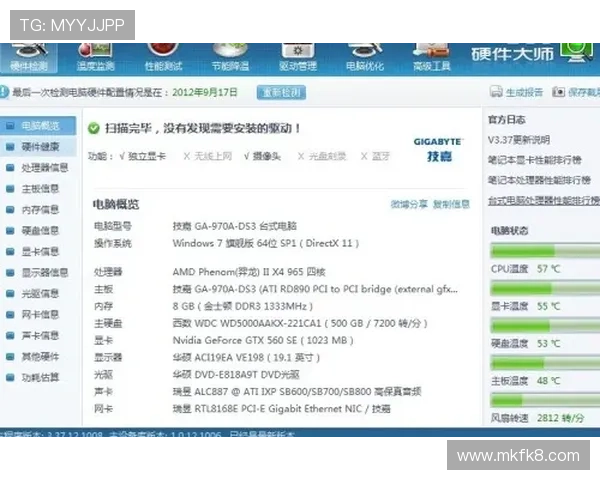Click the 瑞昱 RTL8168E network card value
This screenshot has width=600, height=480.
281,409
